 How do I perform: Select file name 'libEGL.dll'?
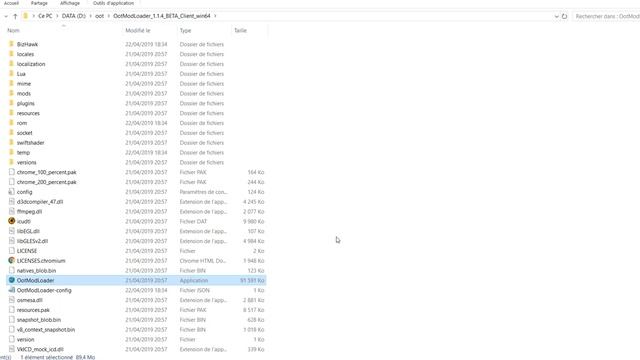pyautogui.click(x=28, y=231)
